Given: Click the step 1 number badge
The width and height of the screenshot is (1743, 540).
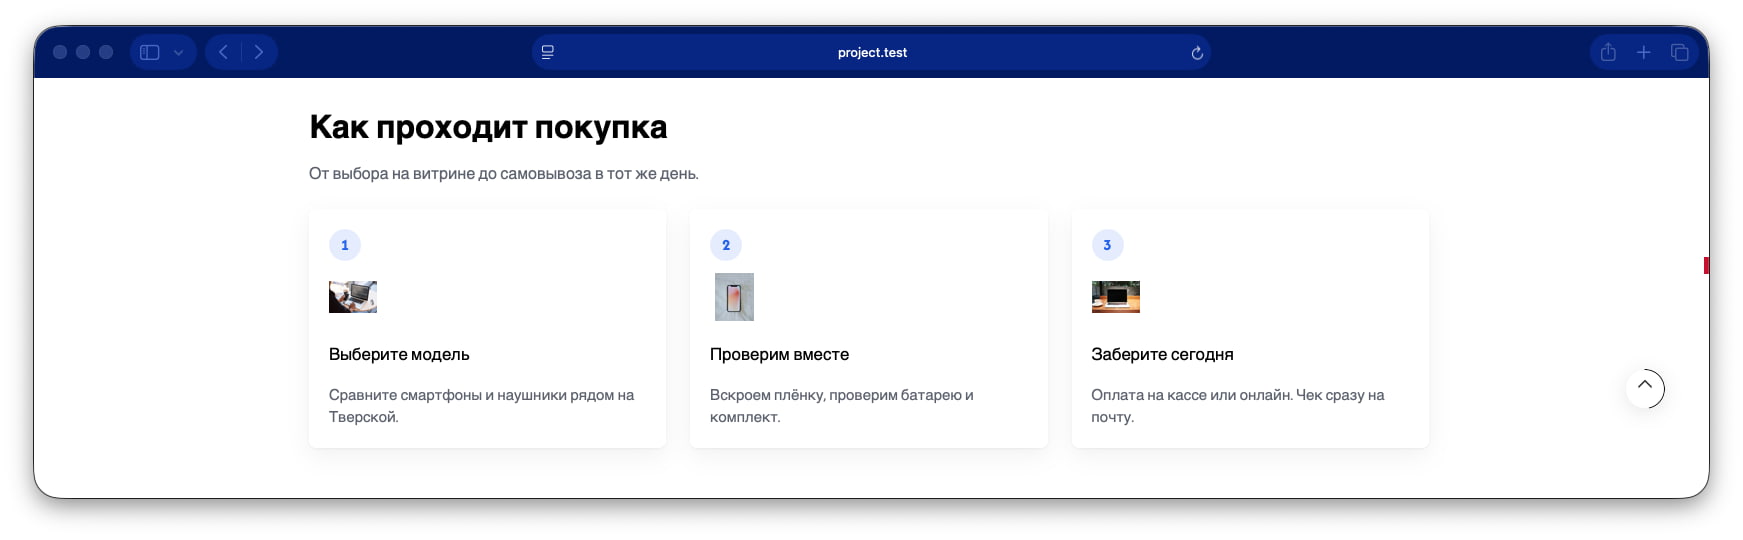Looking at the screenshot, I should (x=345, y=245).
